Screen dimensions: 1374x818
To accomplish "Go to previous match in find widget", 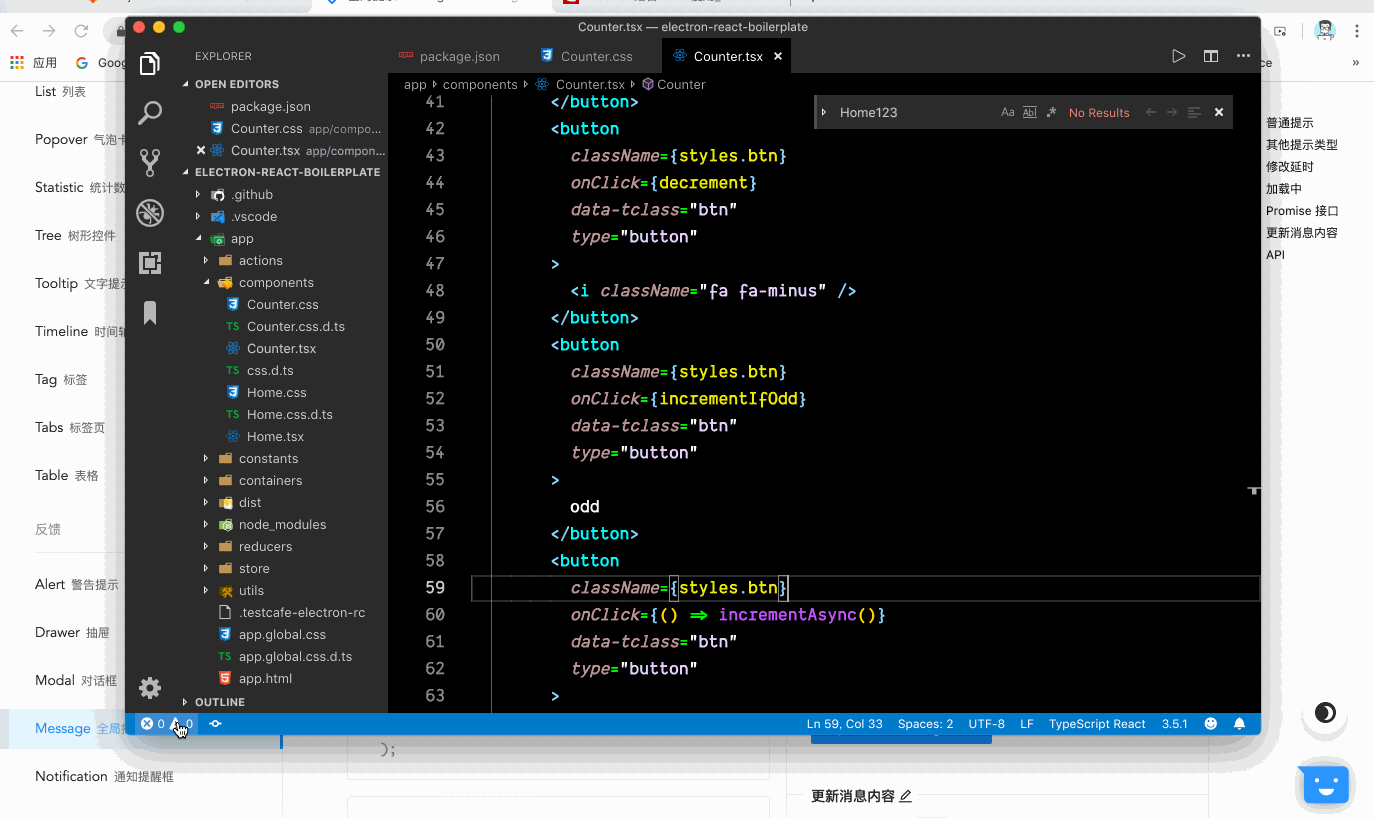I will click(x=1151, y=113).
